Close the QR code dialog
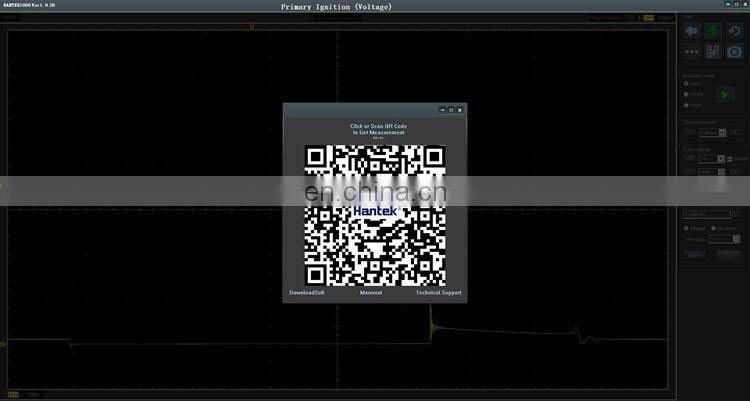The width and height of the screenshot is (750, 401). click(x=460, y=110)
